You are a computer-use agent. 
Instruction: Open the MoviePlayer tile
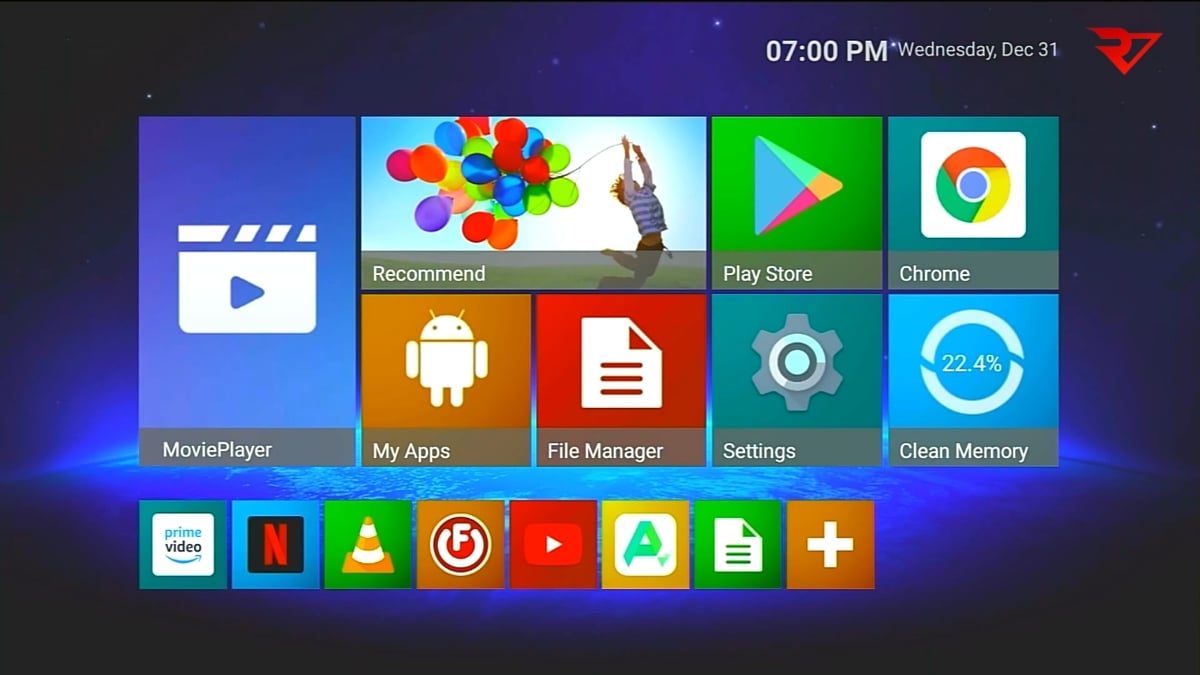click(x=247, y=291)
